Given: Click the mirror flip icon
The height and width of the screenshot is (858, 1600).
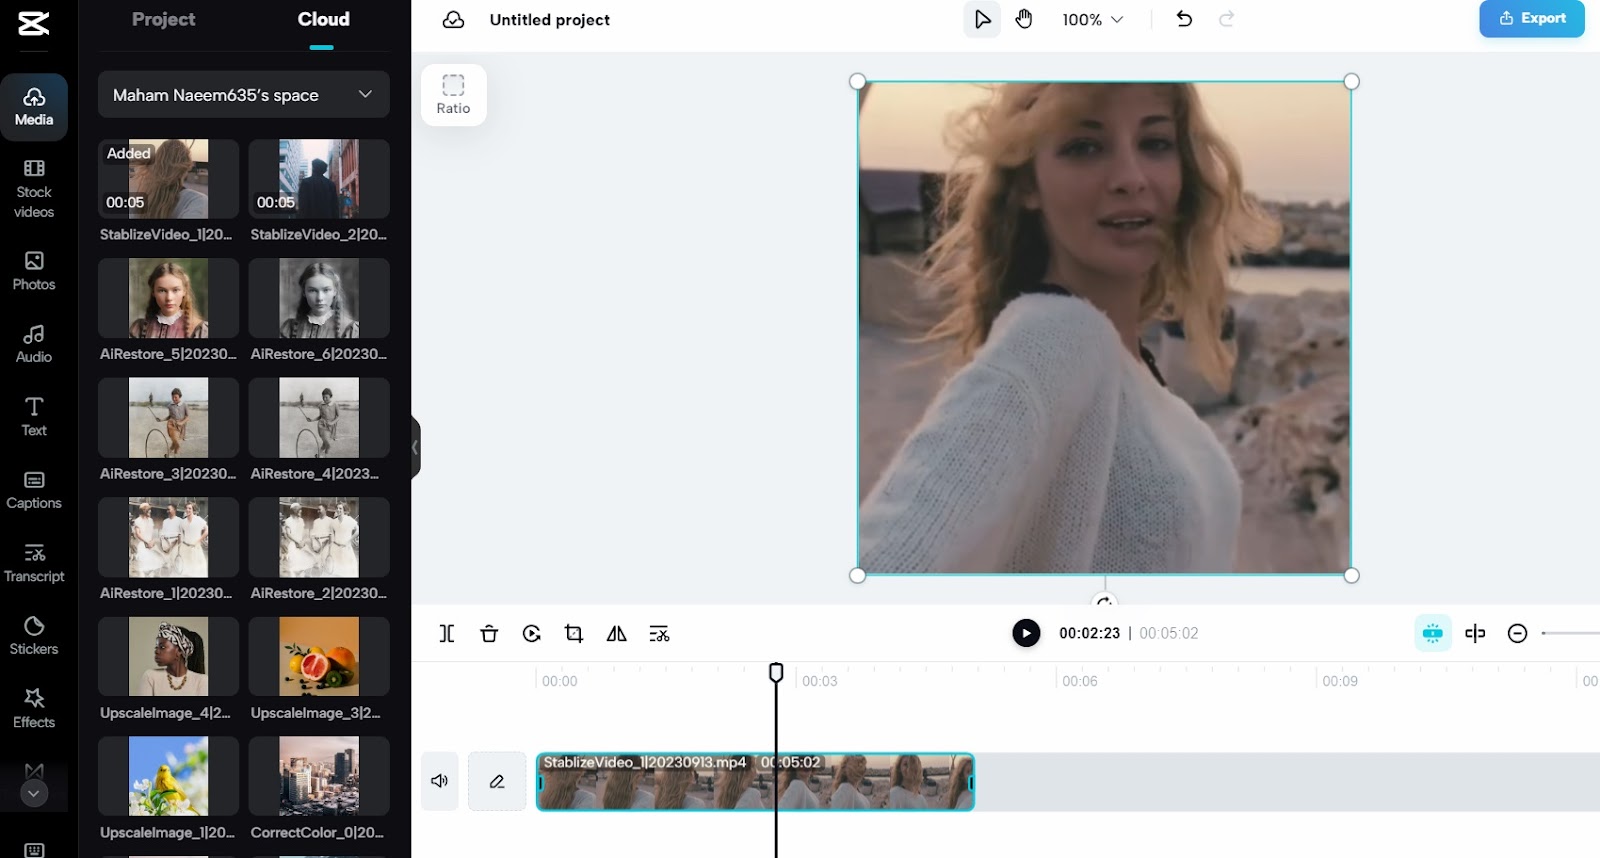Looking at the screenshot, I should click(x=616, y=633).
